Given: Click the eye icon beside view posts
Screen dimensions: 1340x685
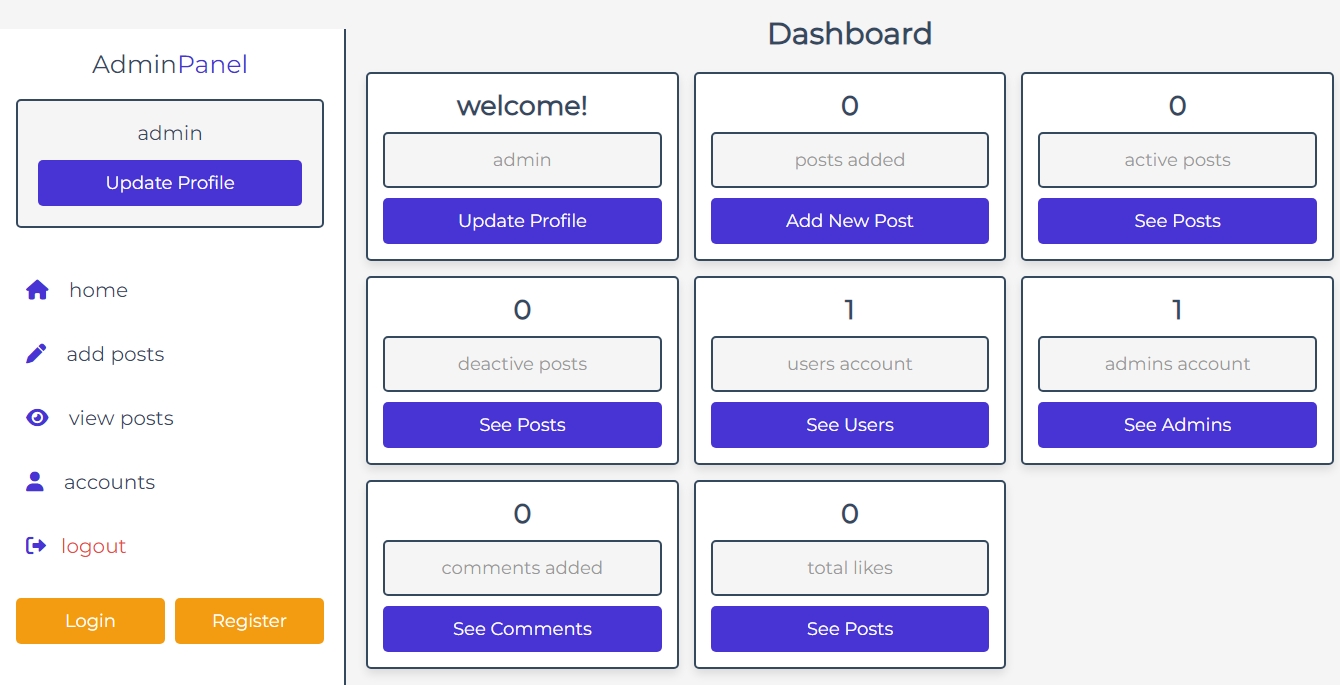Looking at the screenshot, I should [37, 418].
